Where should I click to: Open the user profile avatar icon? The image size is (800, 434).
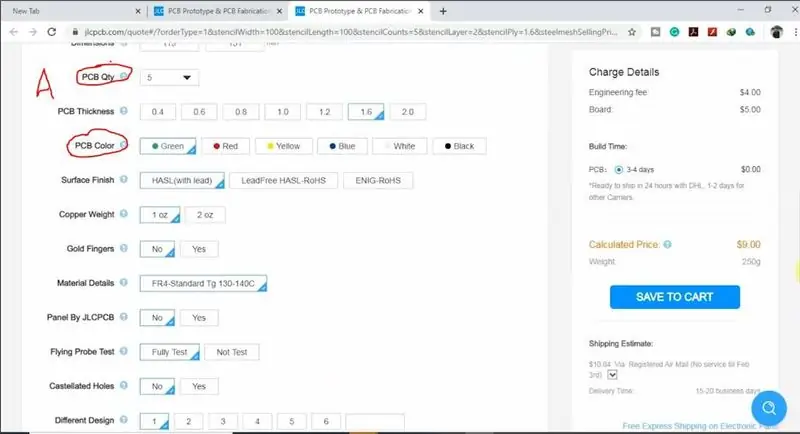click(x=776, y=32)
